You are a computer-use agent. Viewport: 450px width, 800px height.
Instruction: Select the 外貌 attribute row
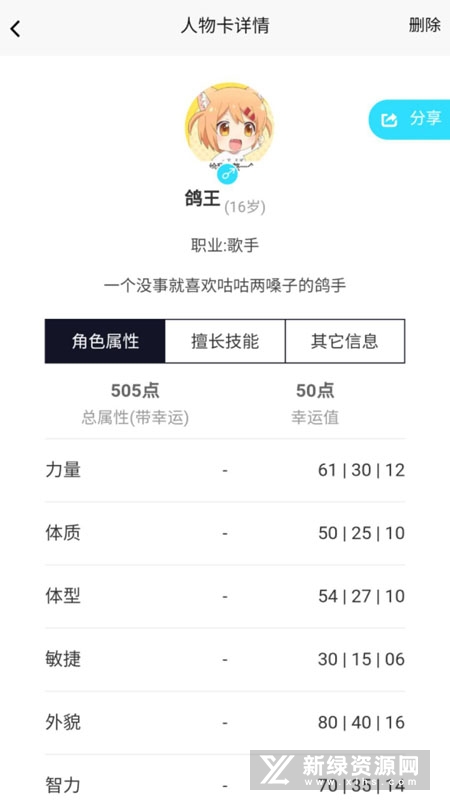coord(225,722)
